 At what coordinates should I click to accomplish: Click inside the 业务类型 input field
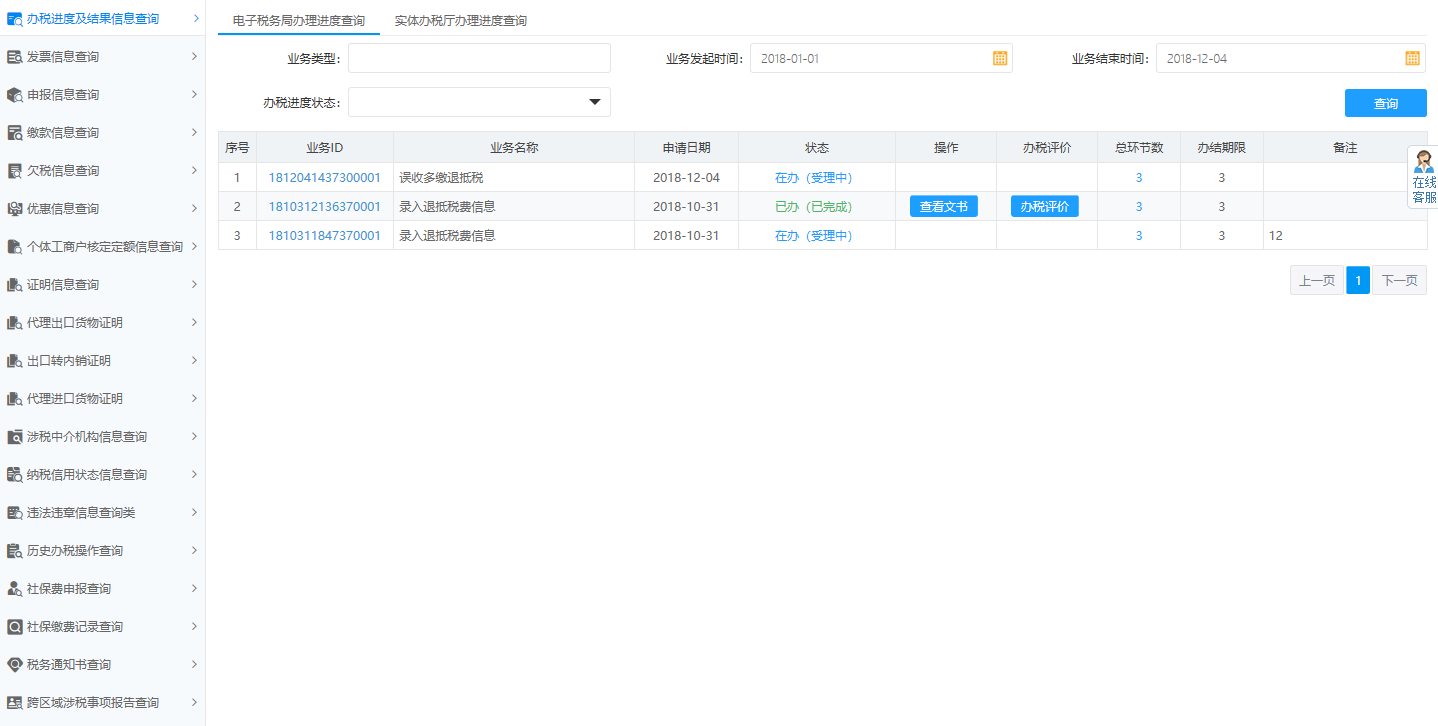click(x=479, y=57)
